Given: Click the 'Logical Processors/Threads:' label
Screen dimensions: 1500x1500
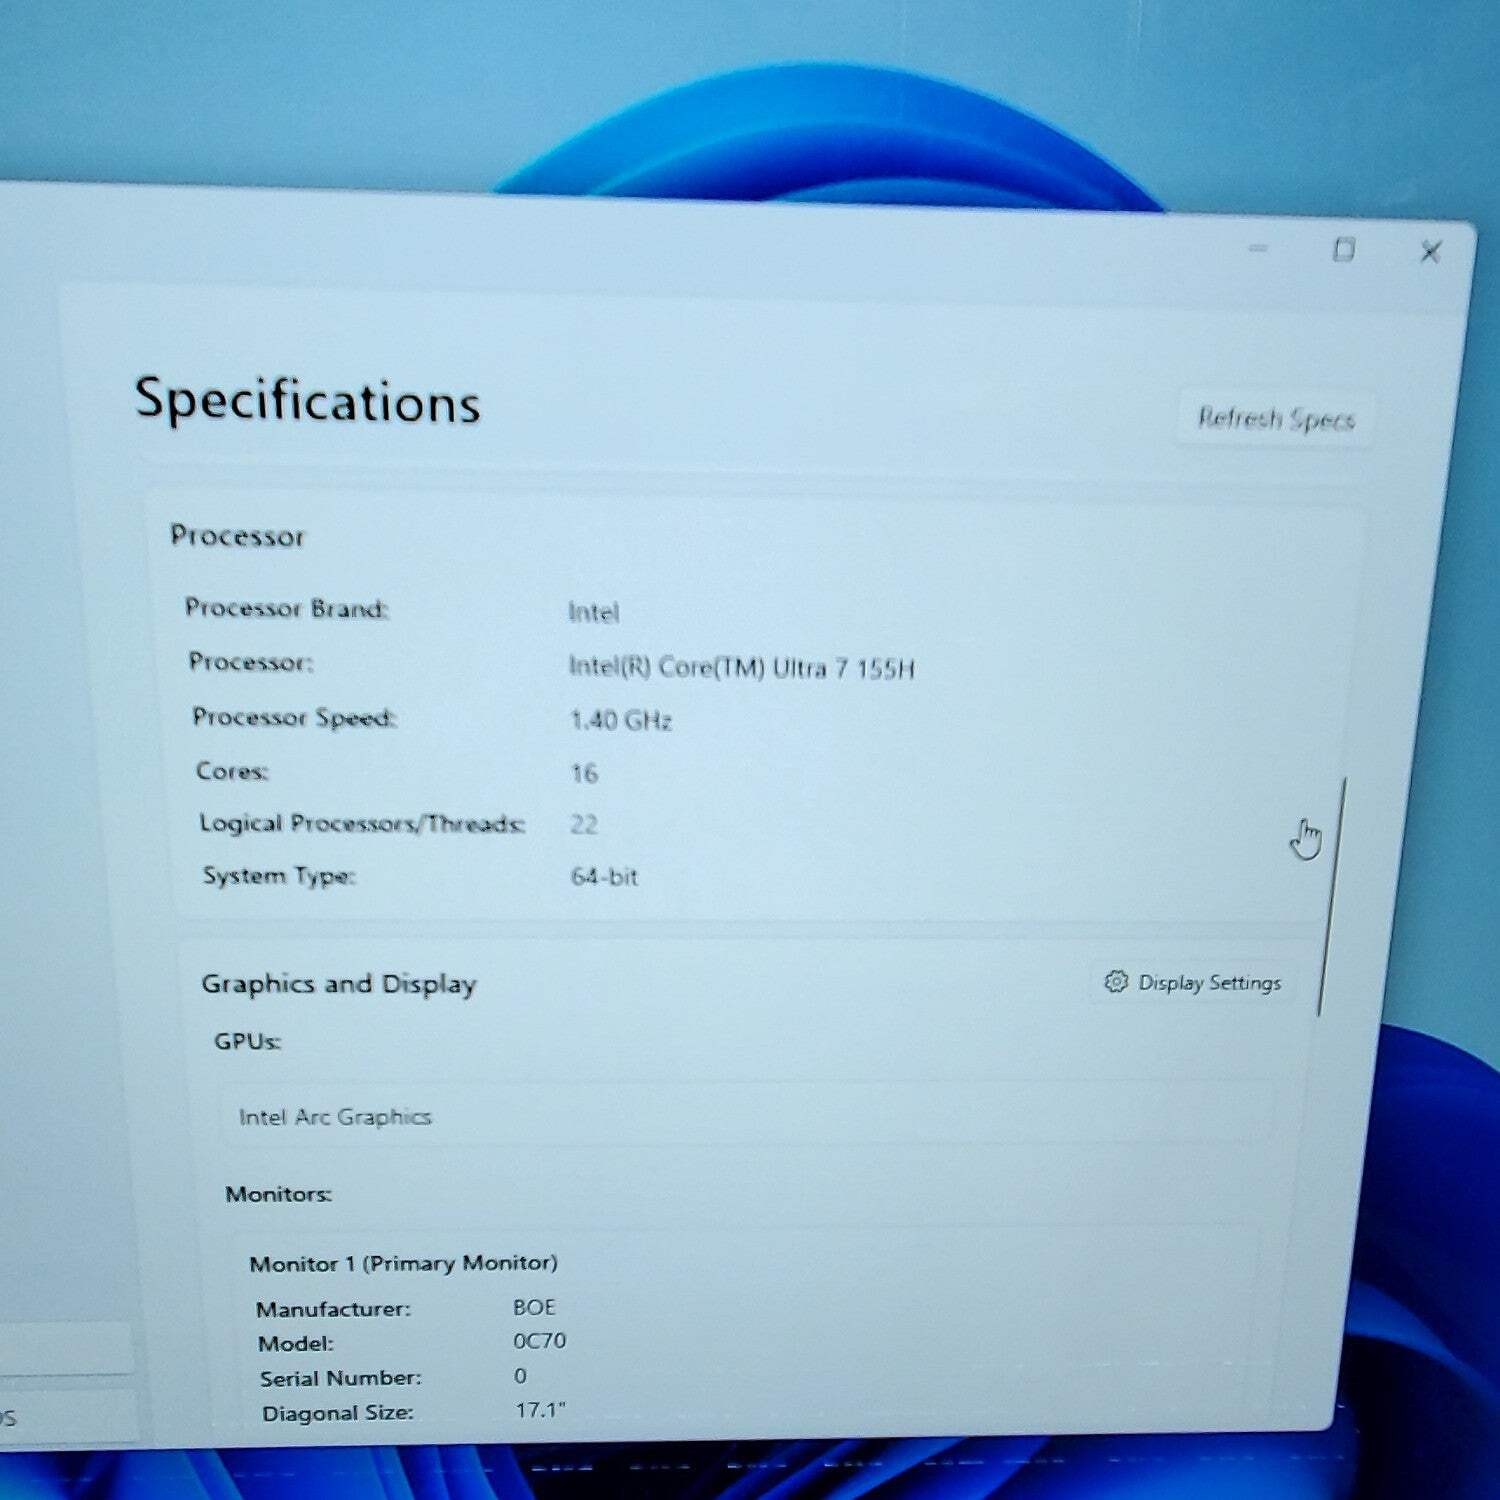Looking at the screenshot, I should pyautogui.click(x=361, y=823).
